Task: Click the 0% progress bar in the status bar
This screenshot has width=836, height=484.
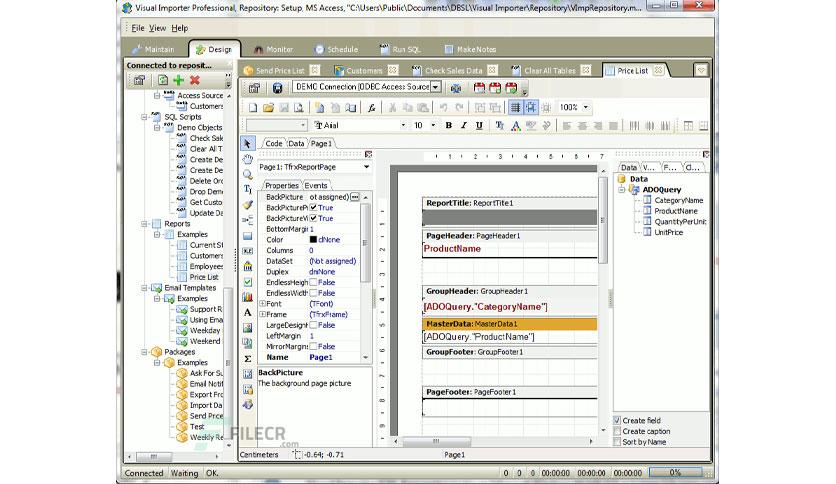Action: point(676,472)
